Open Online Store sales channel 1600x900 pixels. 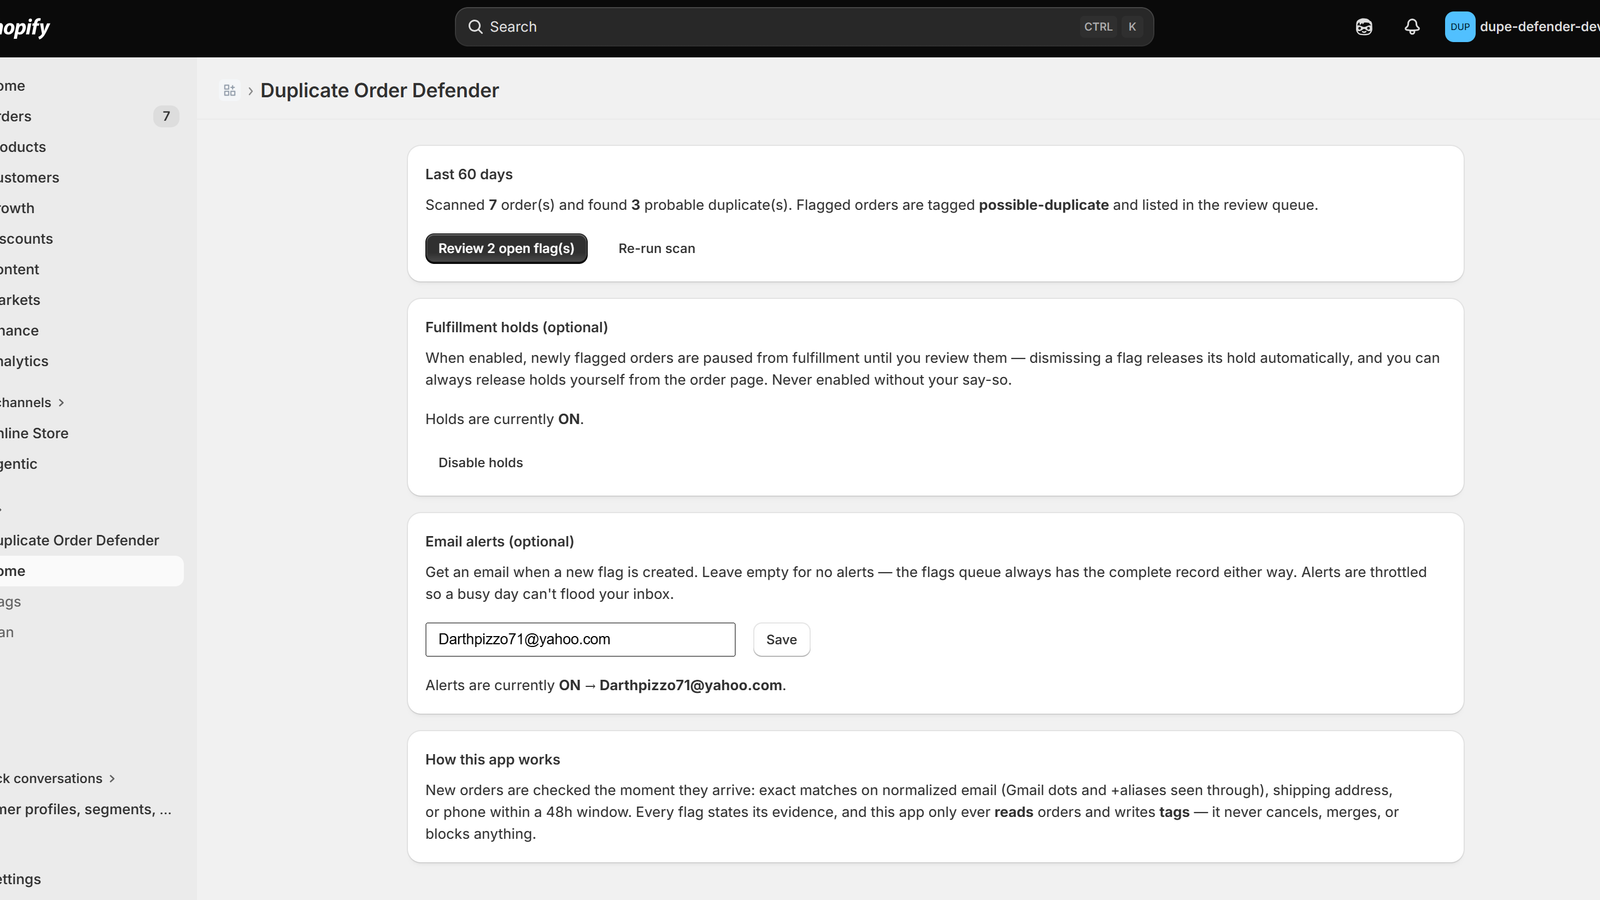point(90,434)
